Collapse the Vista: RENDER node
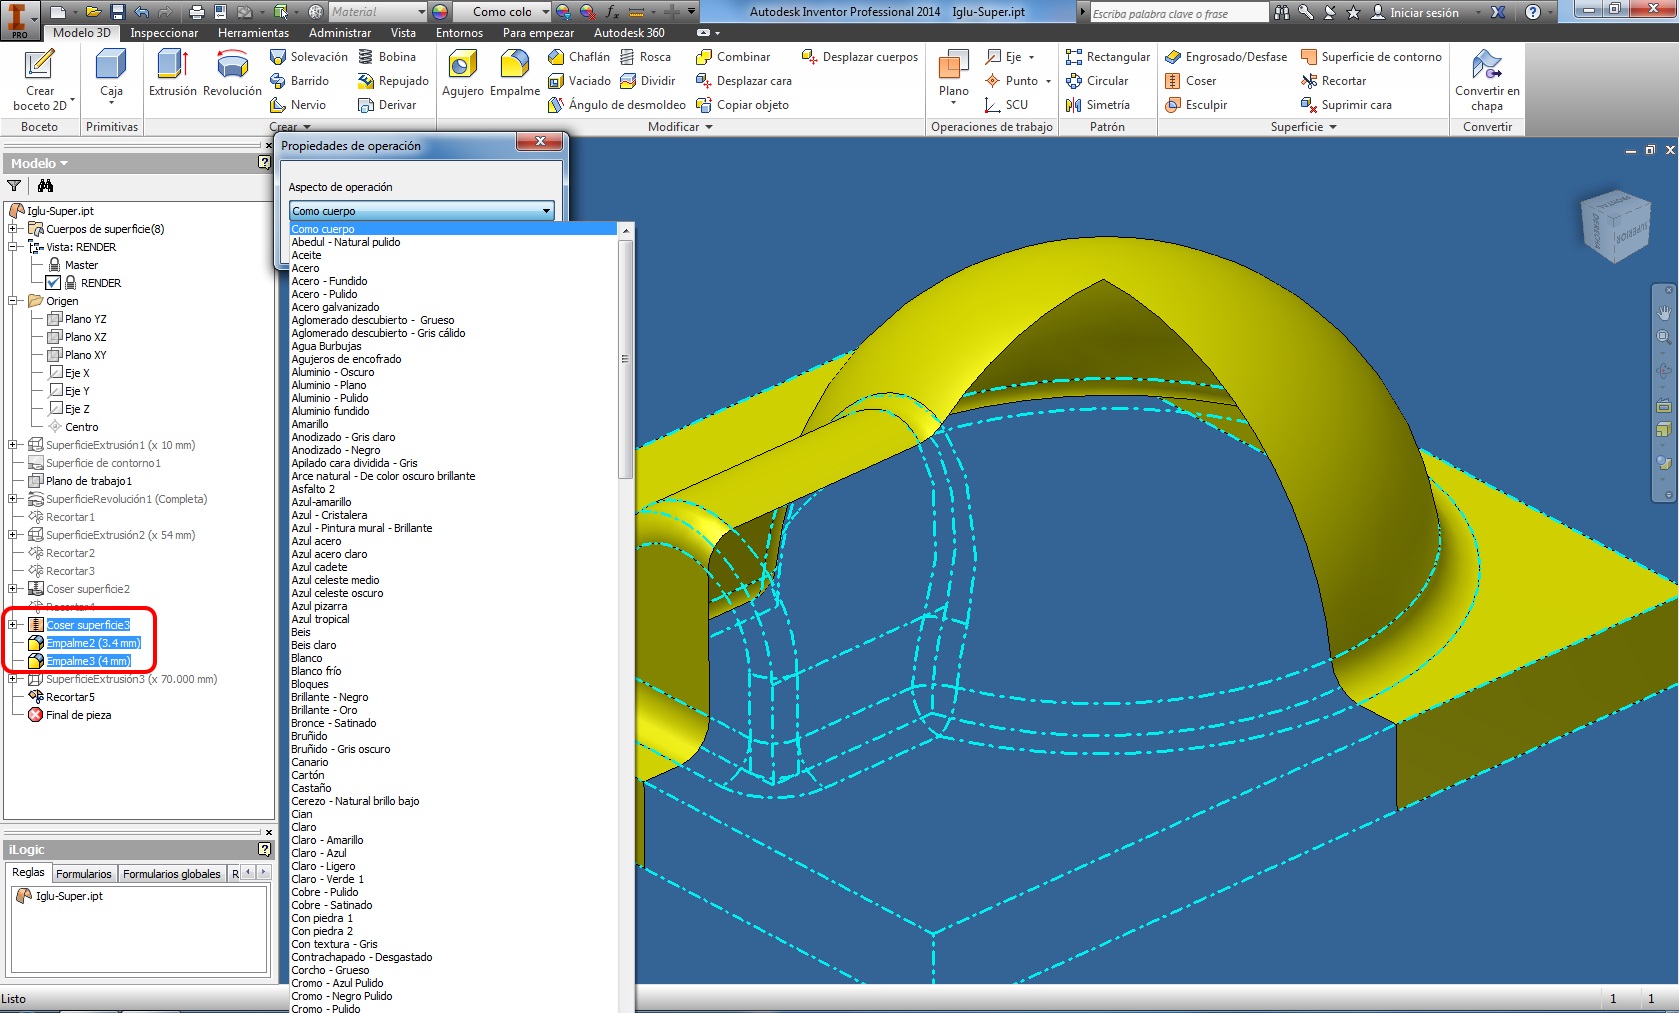Image resolution: width=1679 pixels, height=1013 pixels. coord(13,247)
